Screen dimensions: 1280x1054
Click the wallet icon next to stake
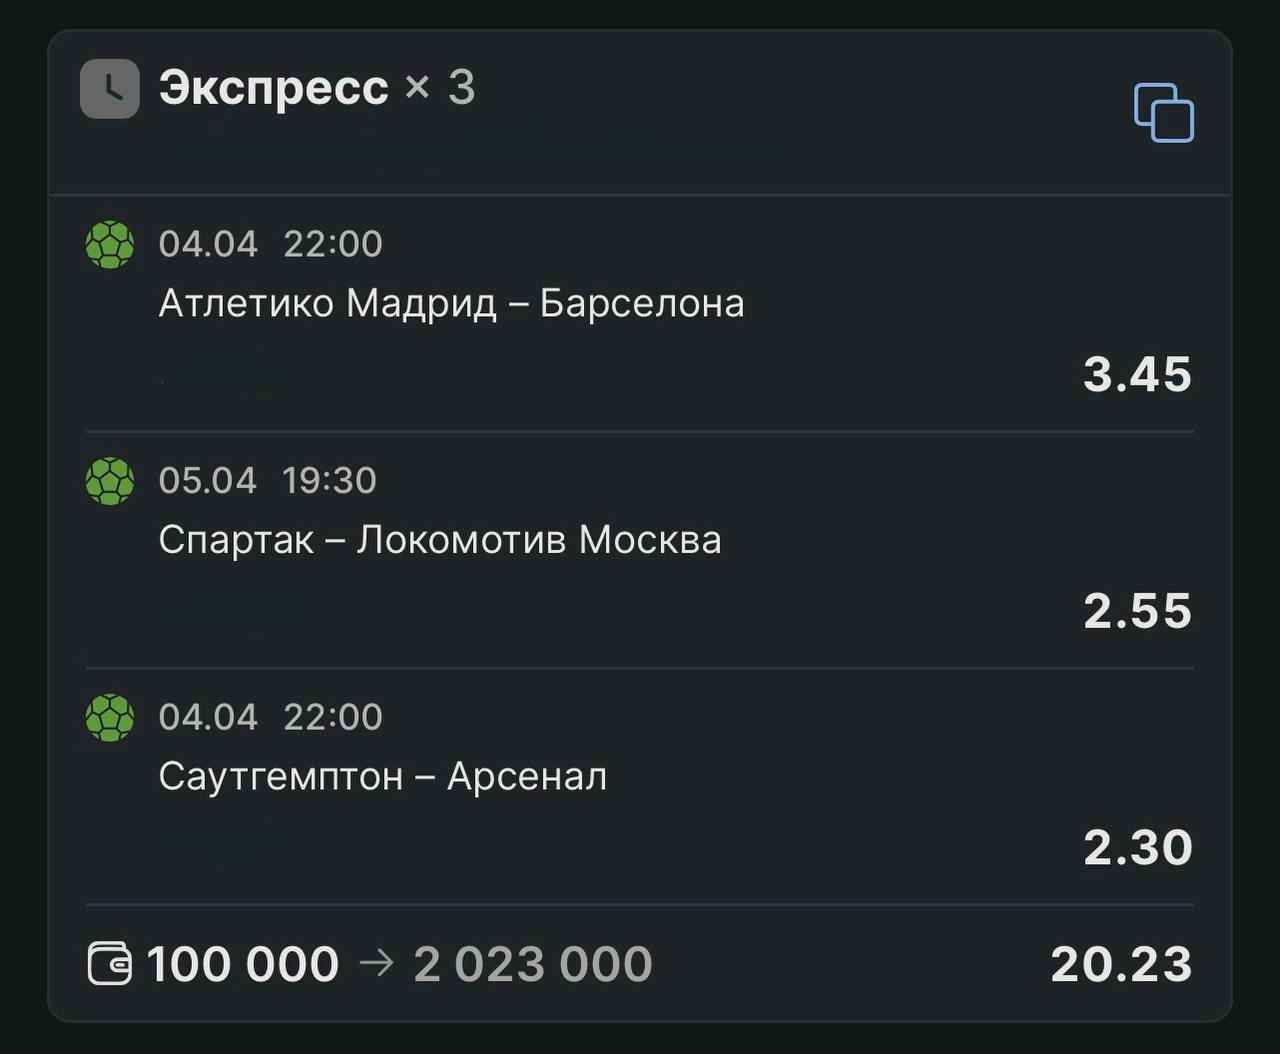[109, 964]
